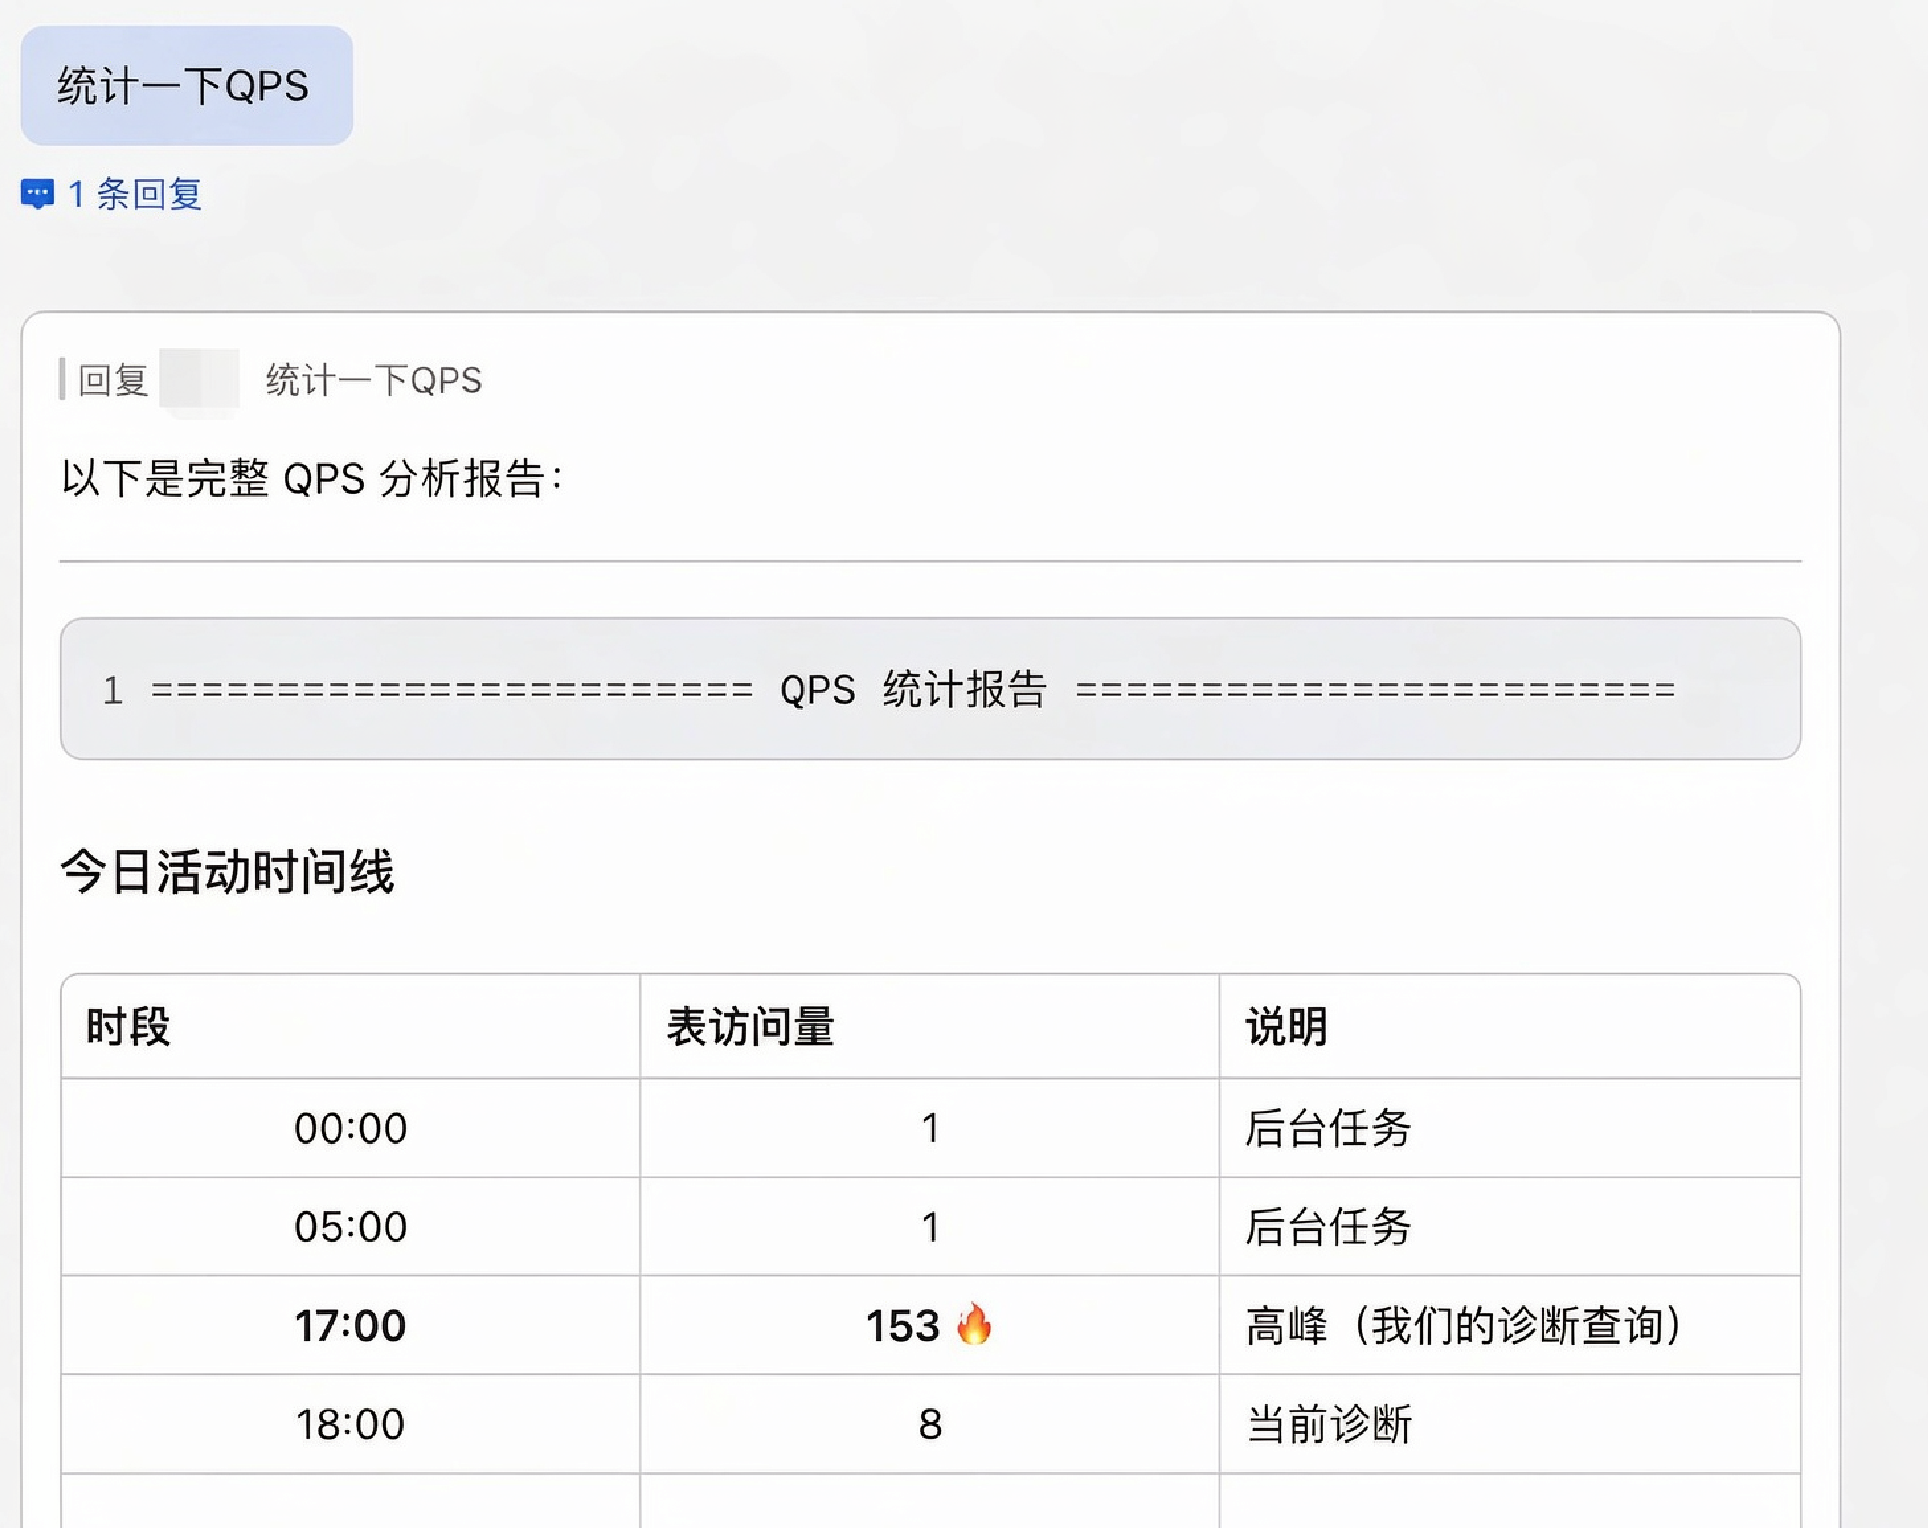Screen dimensions: 1928x1528
Task: Click the heading "今日活动时间线"
Action: (228, 871)
